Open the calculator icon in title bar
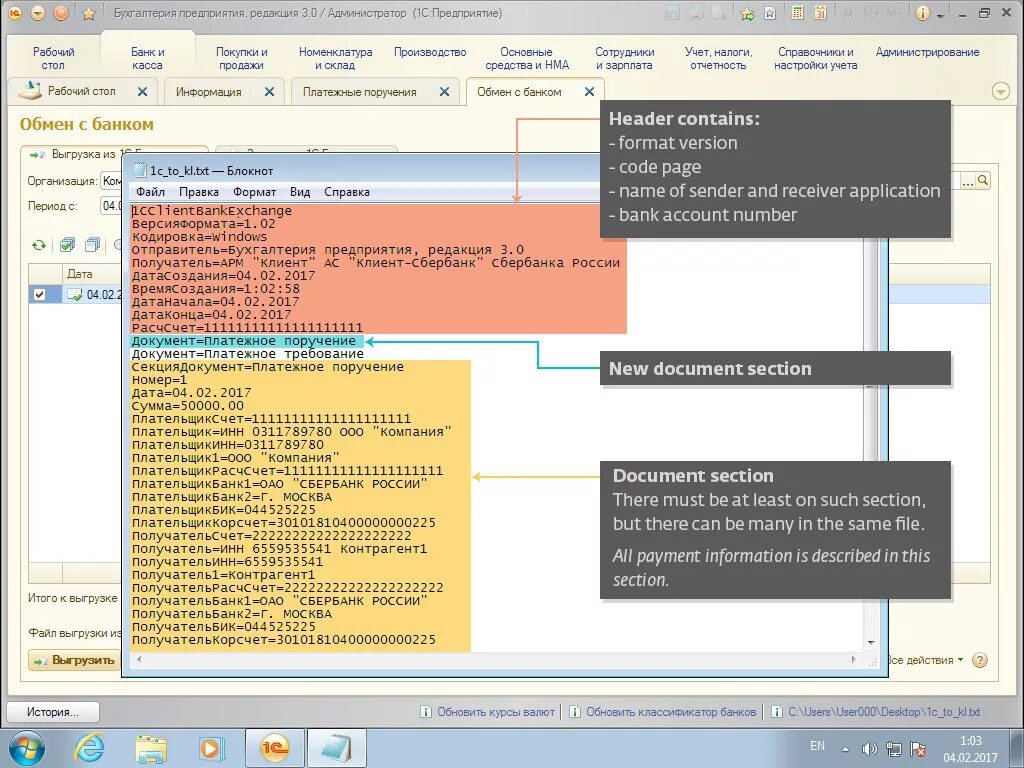1024x768 pixels. [797, 13]
